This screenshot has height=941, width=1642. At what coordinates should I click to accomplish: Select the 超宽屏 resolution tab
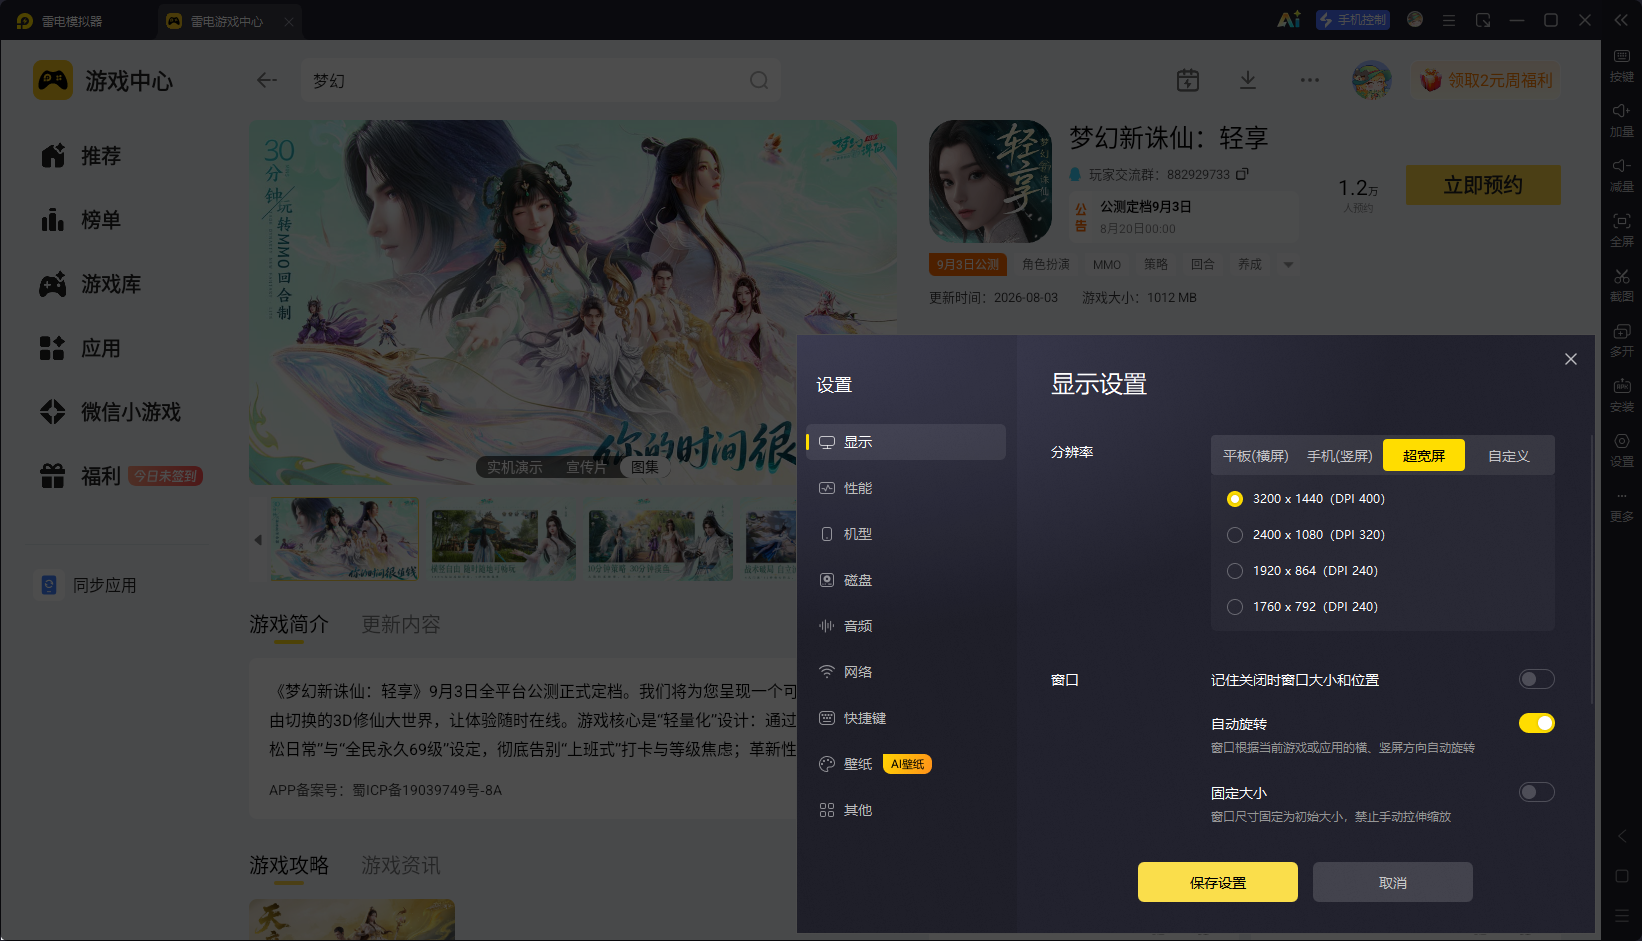point(1424,456)
